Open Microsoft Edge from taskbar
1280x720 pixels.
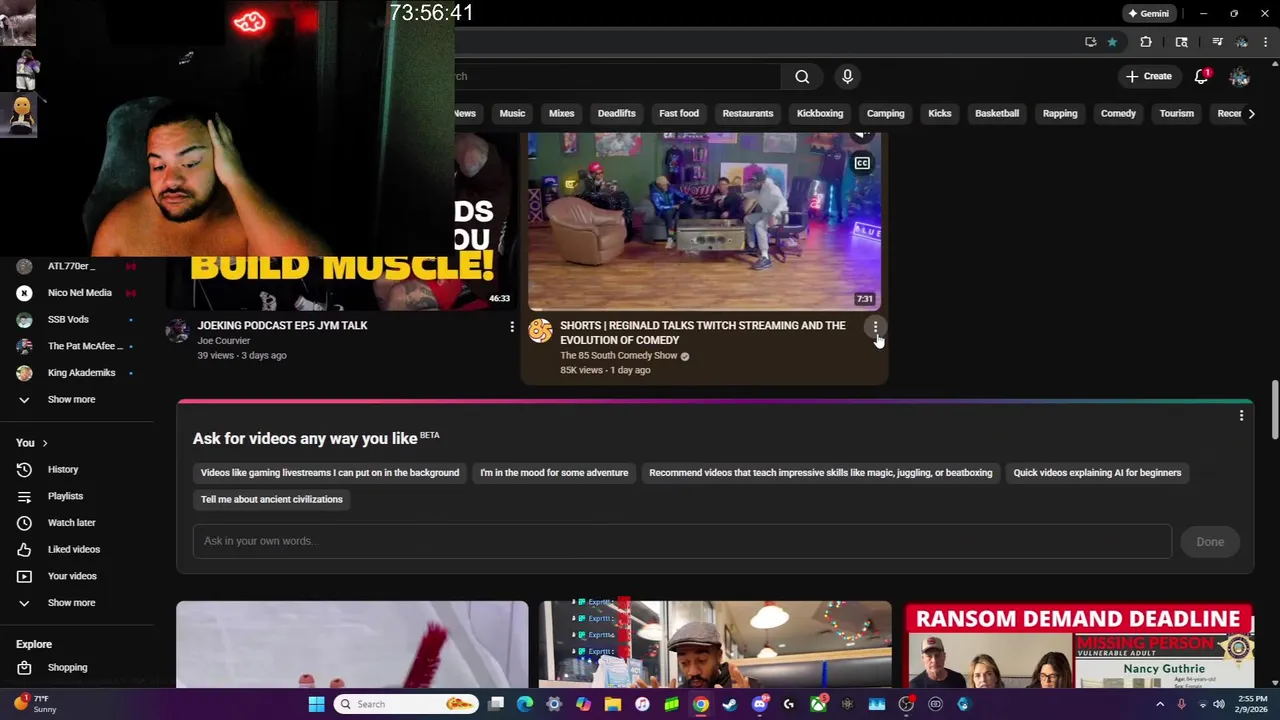(x=525, y=704)
